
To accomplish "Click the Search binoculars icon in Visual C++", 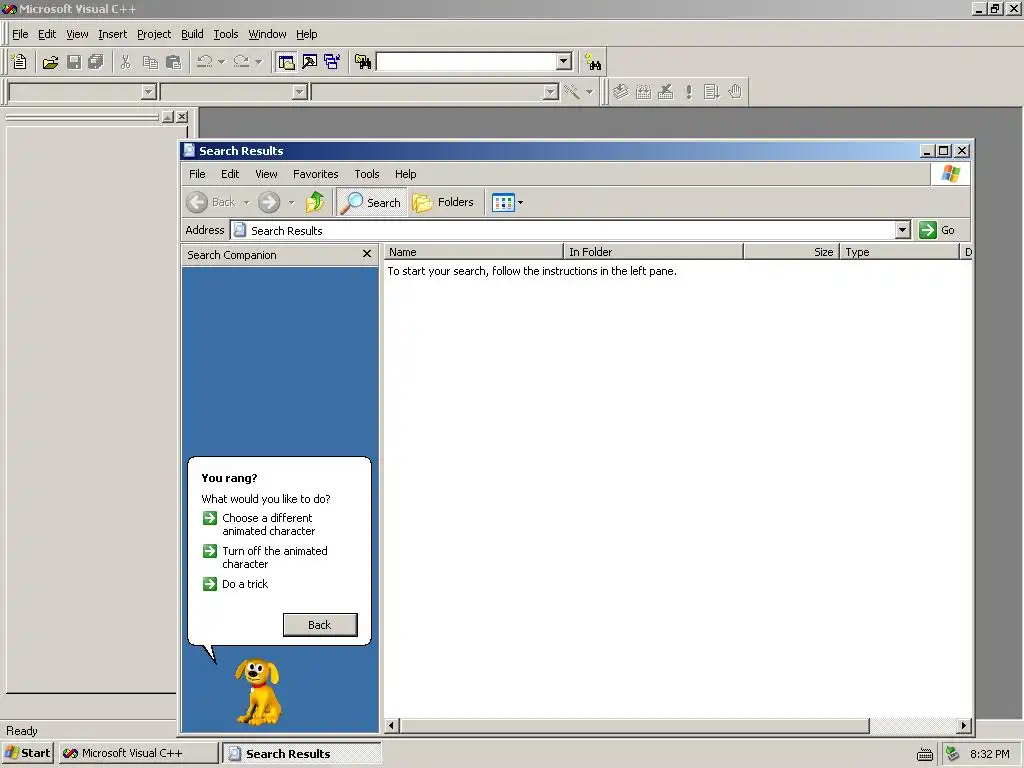I will pos(593,62).
